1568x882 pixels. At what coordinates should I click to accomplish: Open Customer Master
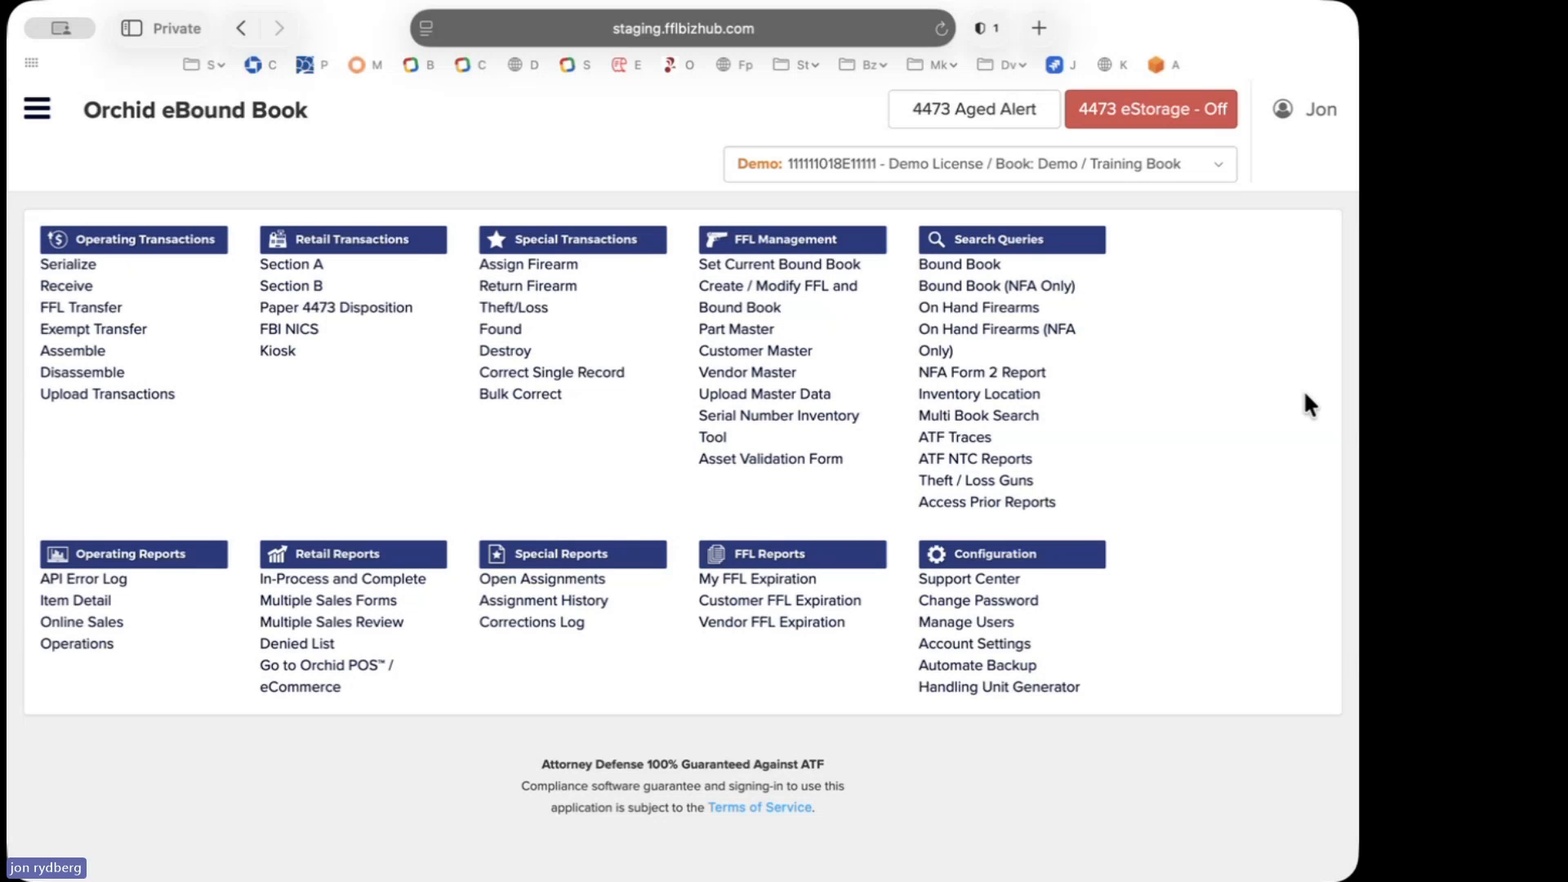tap(755, 351)
